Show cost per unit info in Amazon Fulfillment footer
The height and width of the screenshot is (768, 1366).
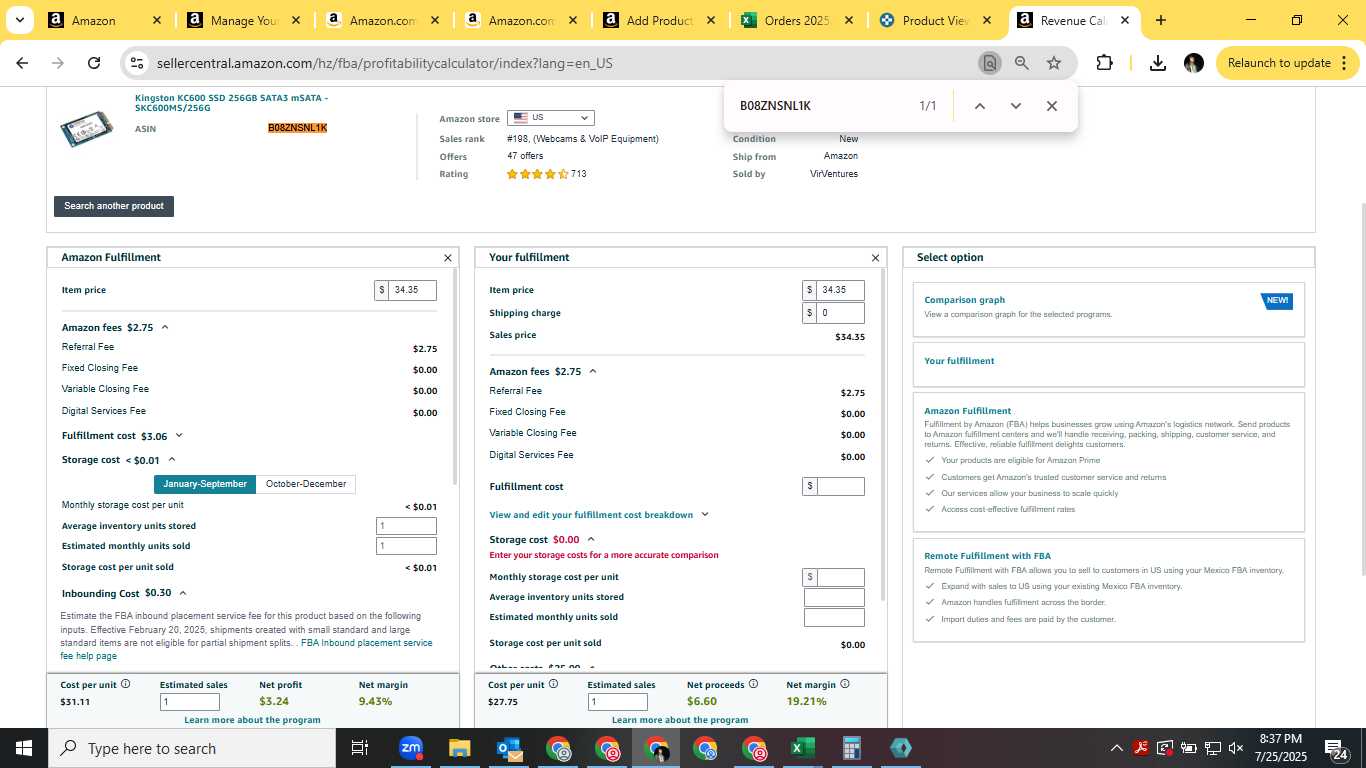[x=125, y=684]
